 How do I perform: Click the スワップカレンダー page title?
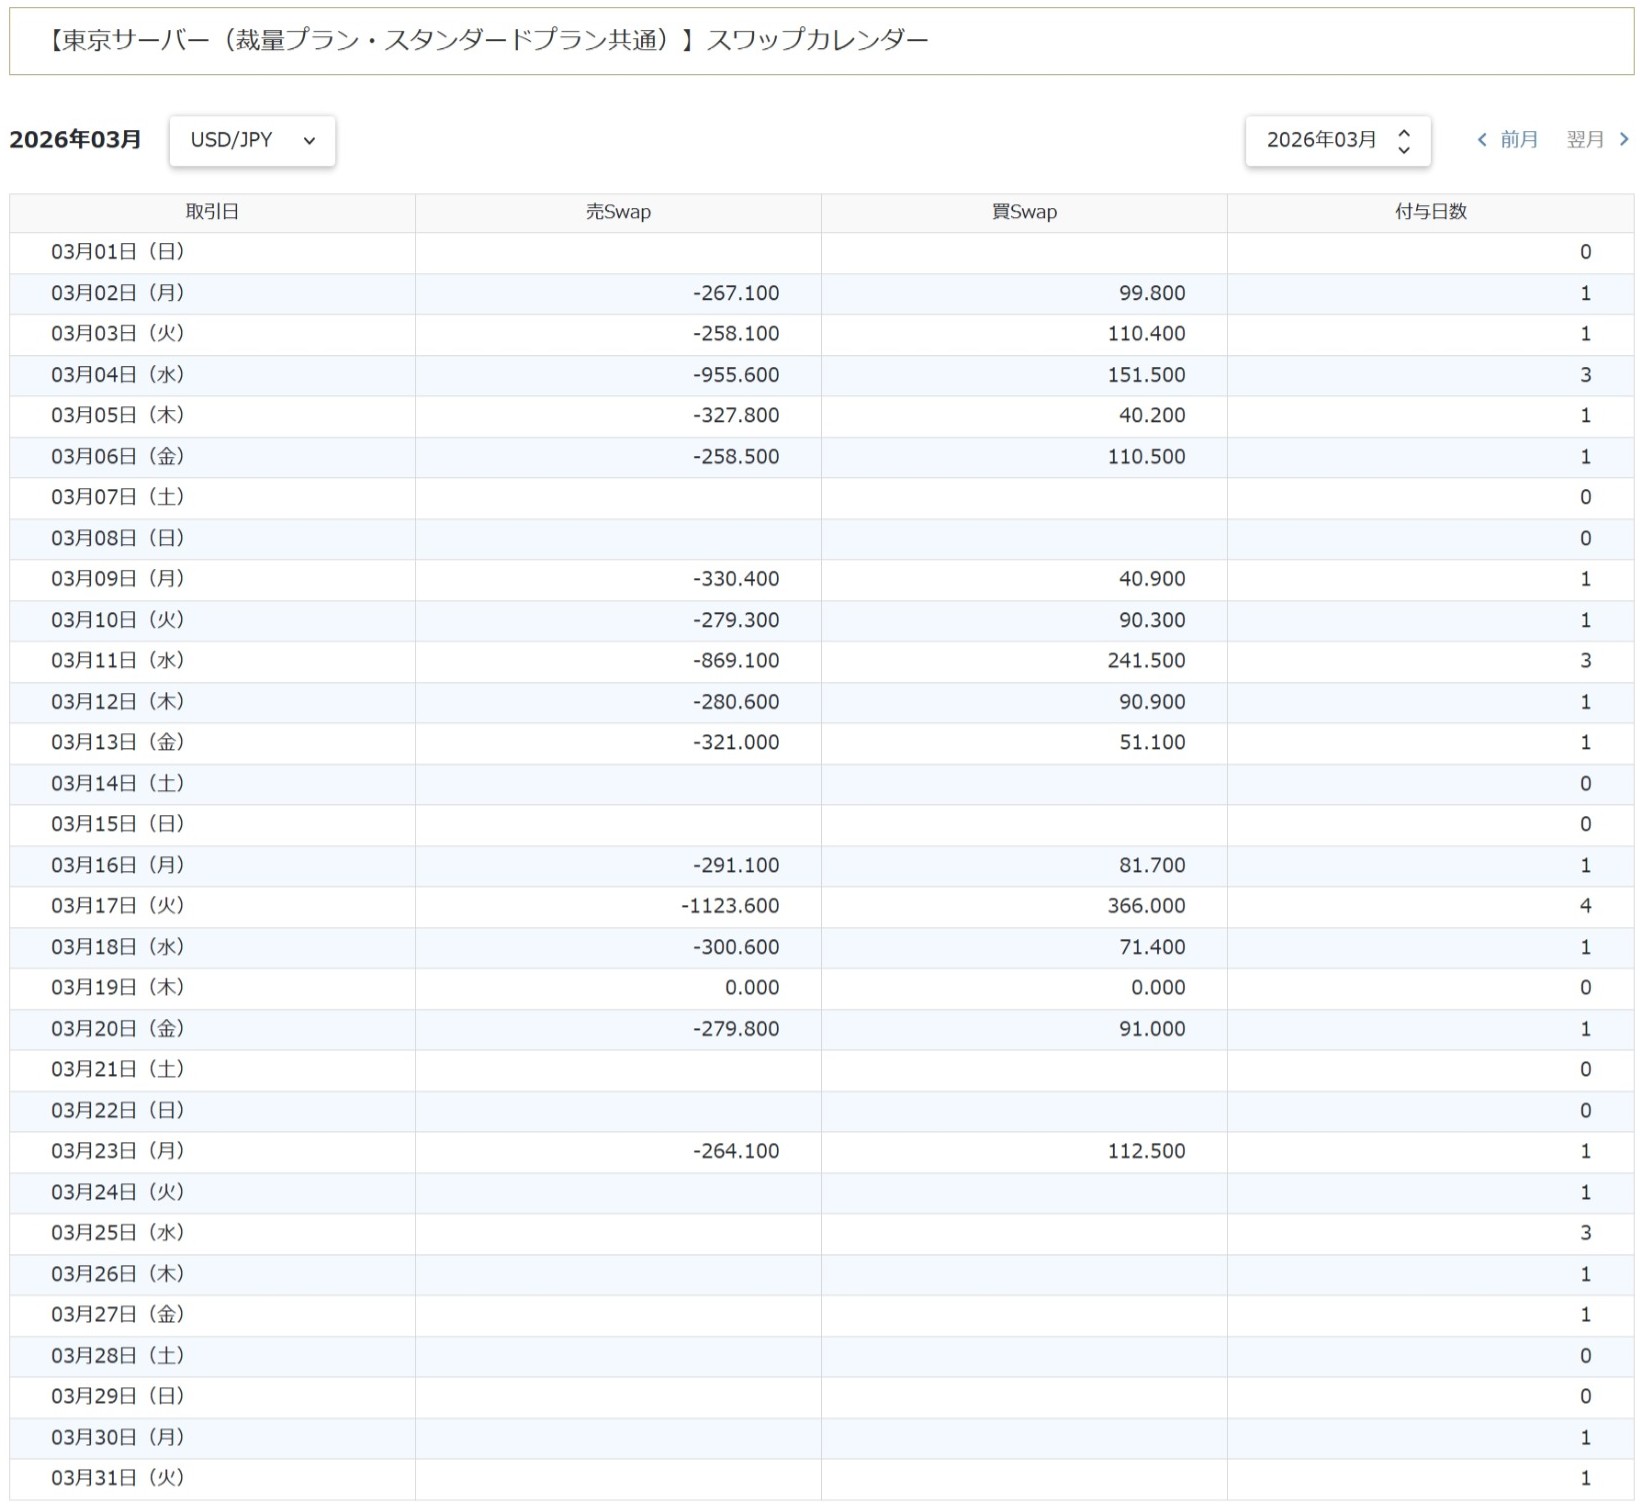coord(817,40)
